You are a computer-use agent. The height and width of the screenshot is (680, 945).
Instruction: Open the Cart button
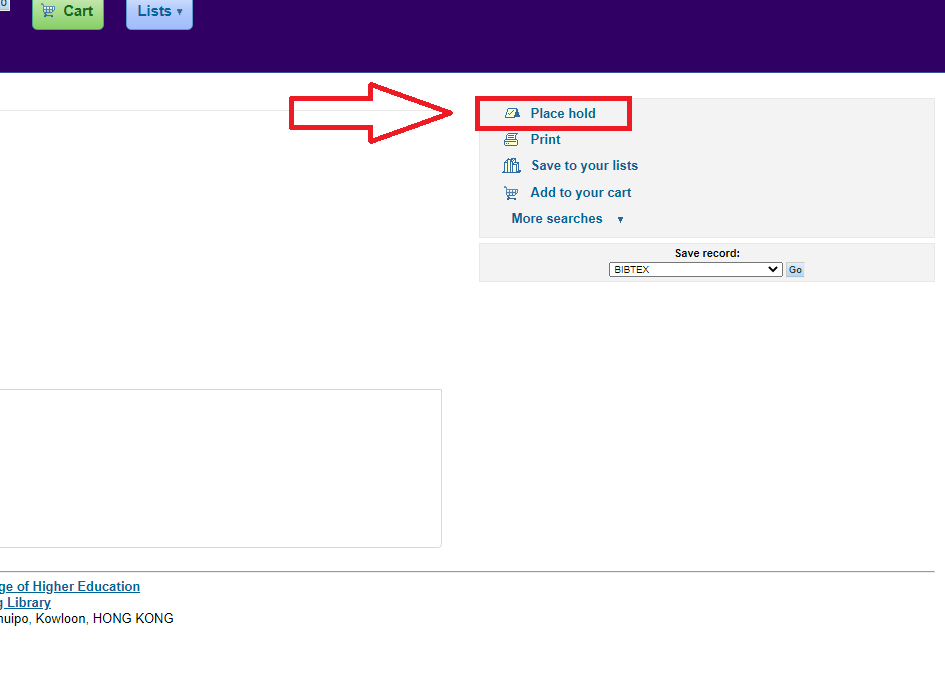(68, 12)
